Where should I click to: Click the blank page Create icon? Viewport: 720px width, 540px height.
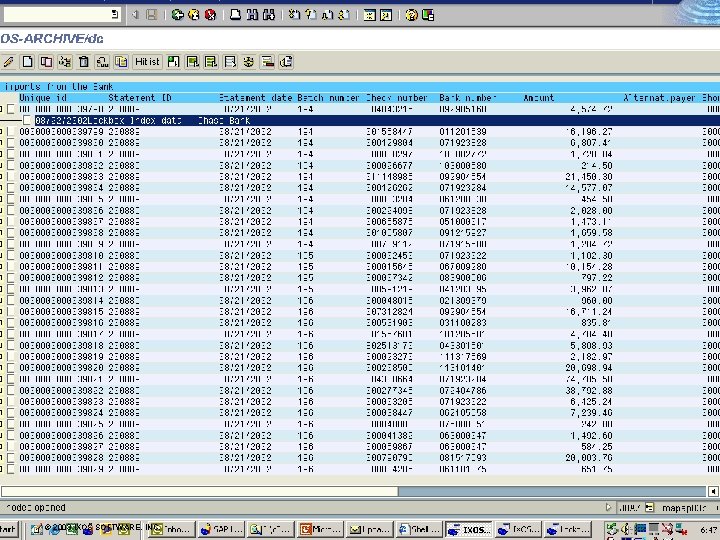click(28, 62)
